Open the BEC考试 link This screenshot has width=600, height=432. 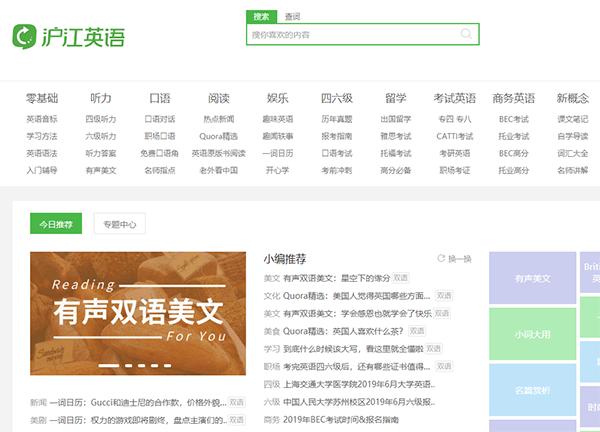coord(514,119)
